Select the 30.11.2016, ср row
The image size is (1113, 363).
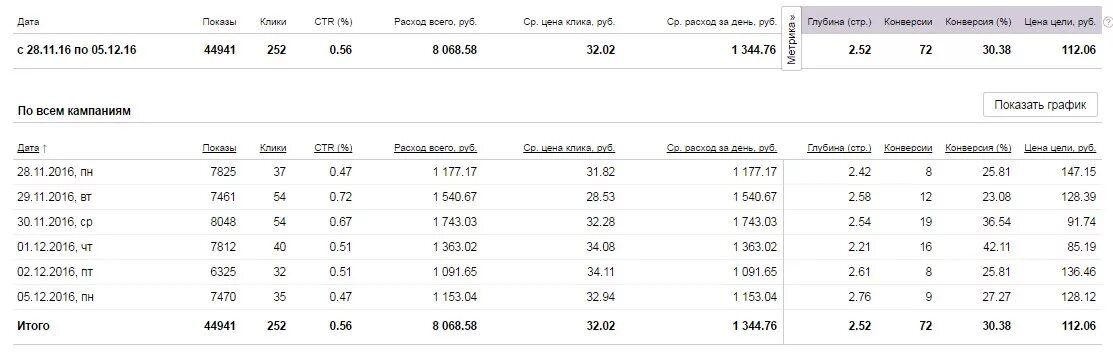click(556, 222)
